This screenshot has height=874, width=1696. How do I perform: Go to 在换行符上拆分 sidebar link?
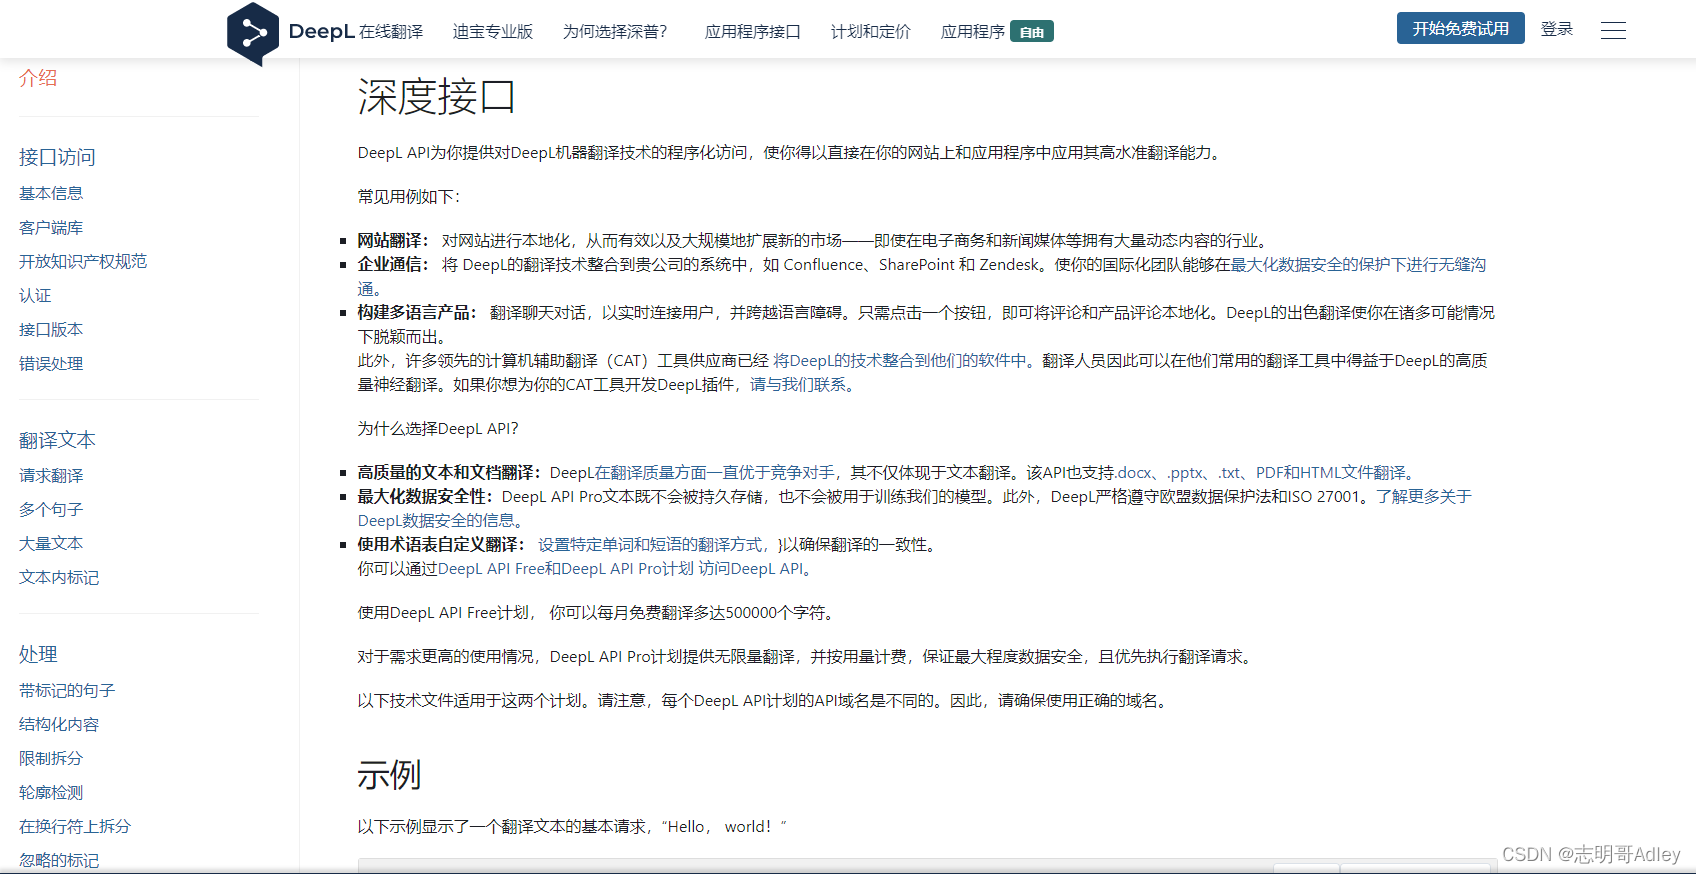click(75, 826)
